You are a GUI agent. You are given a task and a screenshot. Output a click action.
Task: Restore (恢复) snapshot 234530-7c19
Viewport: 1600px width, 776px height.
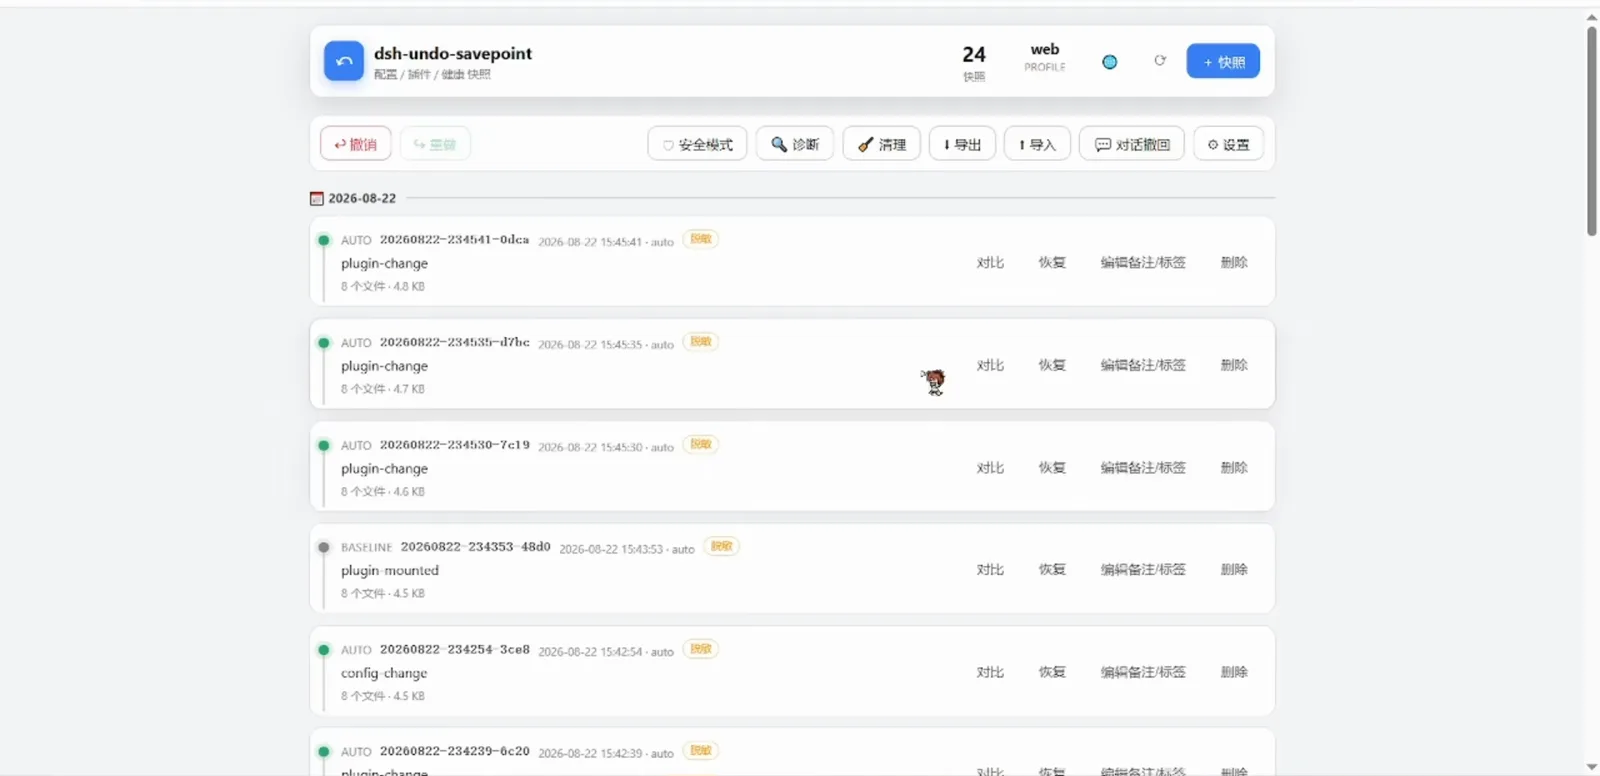pyautogui.click(x=1052, y=467)
